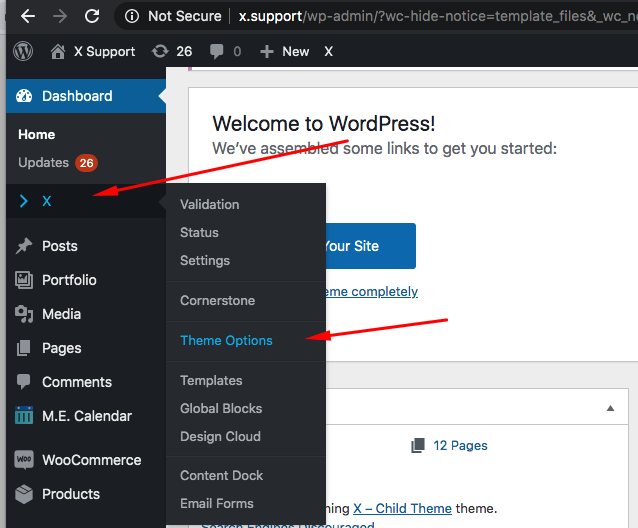Open the WooCommerce menu
This screenshot has height=528, width=638.
point(92,460)
